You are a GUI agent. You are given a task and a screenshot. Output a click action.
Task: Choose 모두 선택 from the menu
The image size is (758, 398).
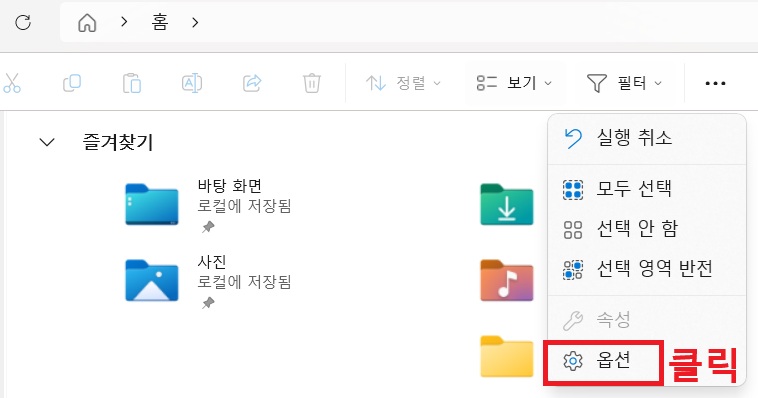[x=647, y=189]
